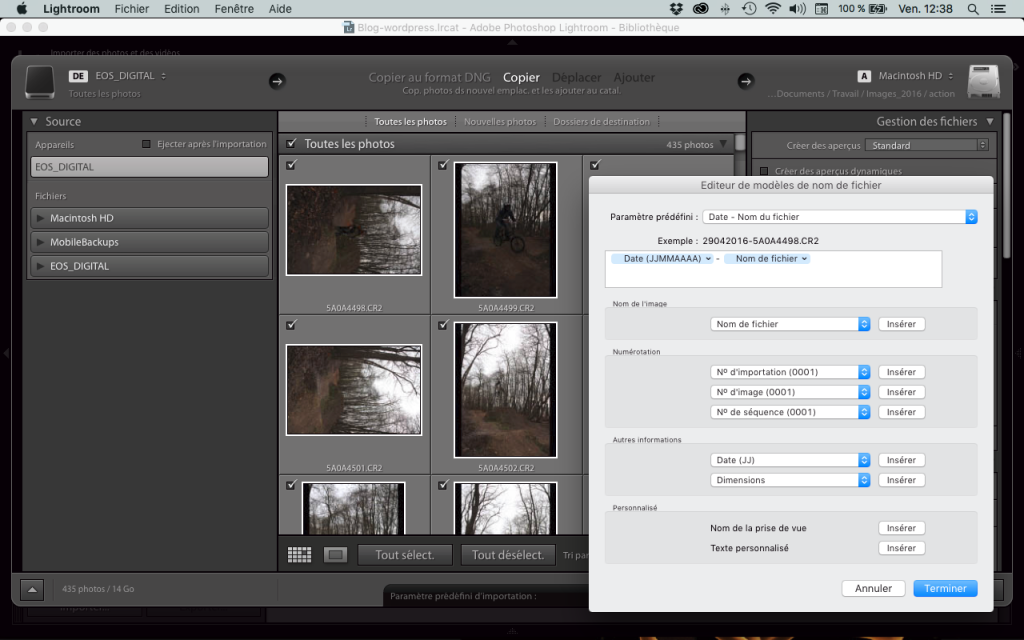Toggle checkbox of cut-off photo below 5A0A4501.CR2
1024x640 pixels.
click(x=291, y=485)
